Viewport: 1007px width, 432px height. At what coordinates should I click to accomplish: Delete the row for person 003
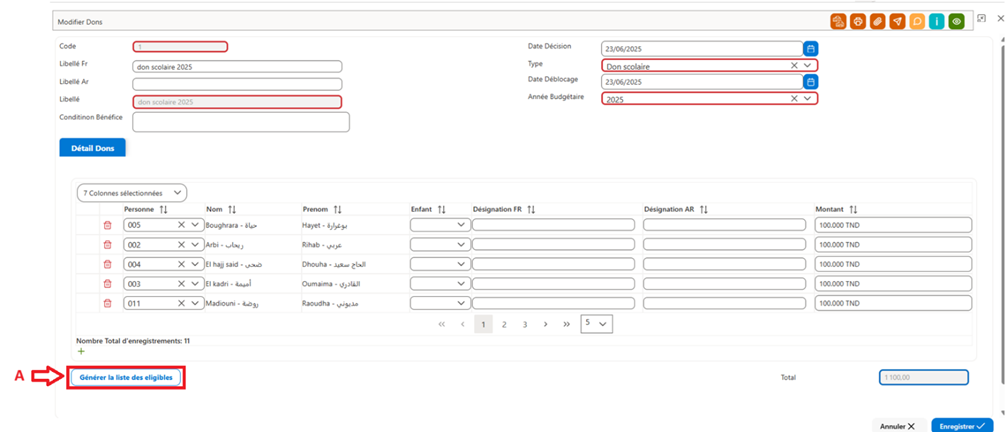107,284
